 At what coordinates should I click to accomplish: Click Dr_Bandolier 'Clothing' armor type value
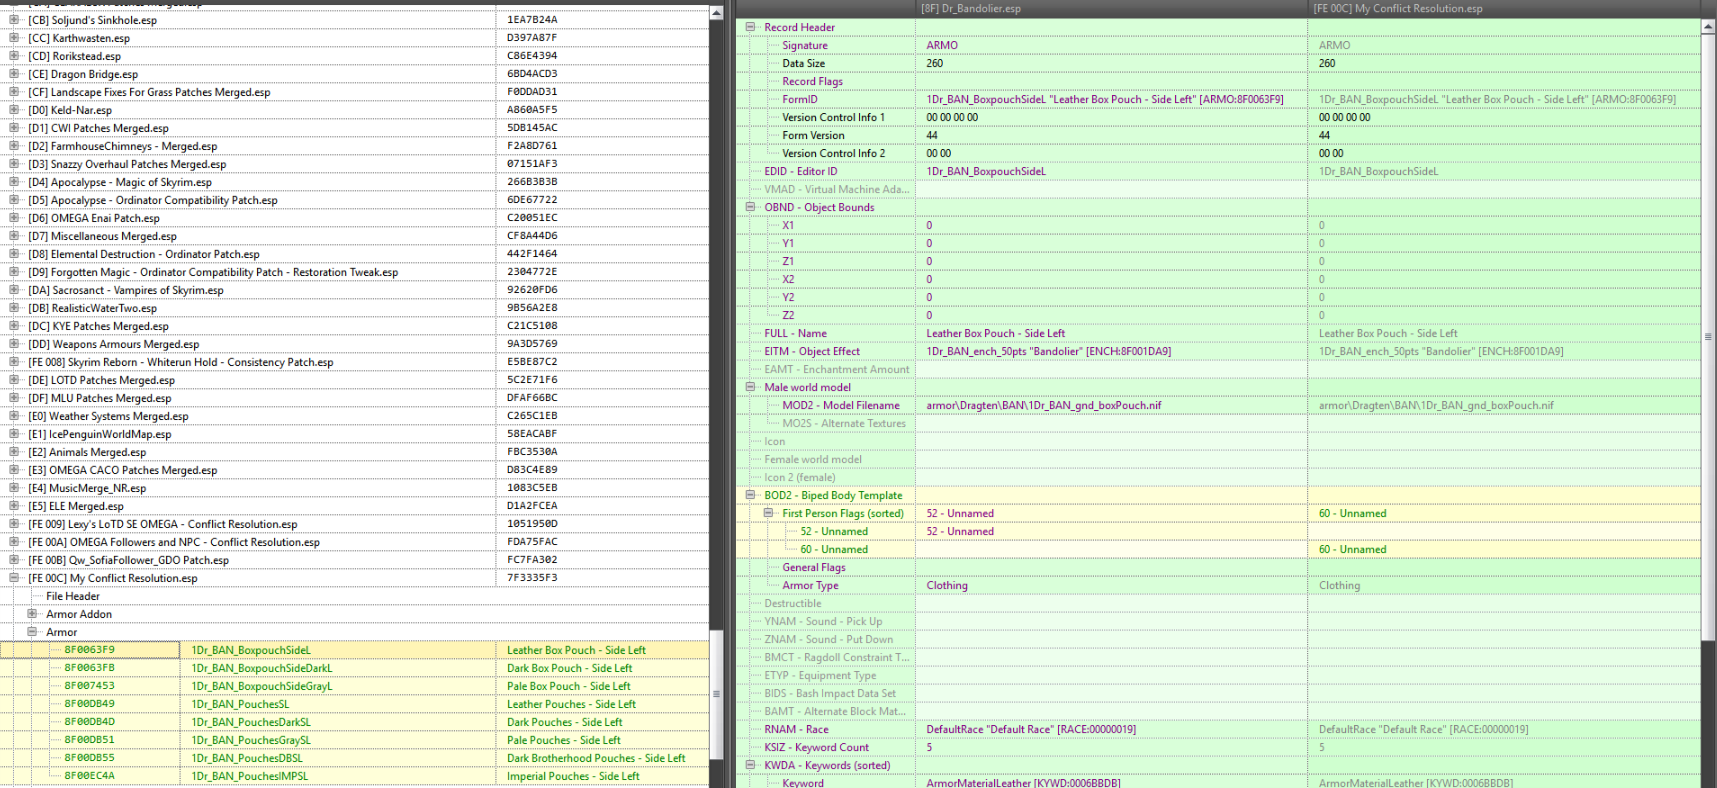[x=947, y=585]
